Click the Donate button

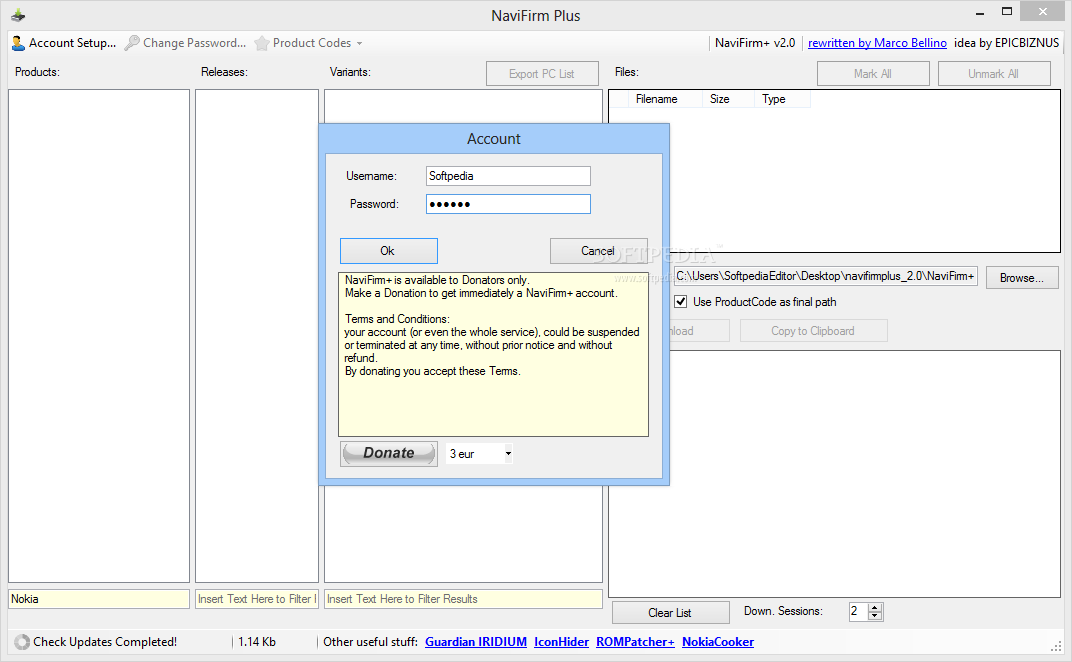388,453
